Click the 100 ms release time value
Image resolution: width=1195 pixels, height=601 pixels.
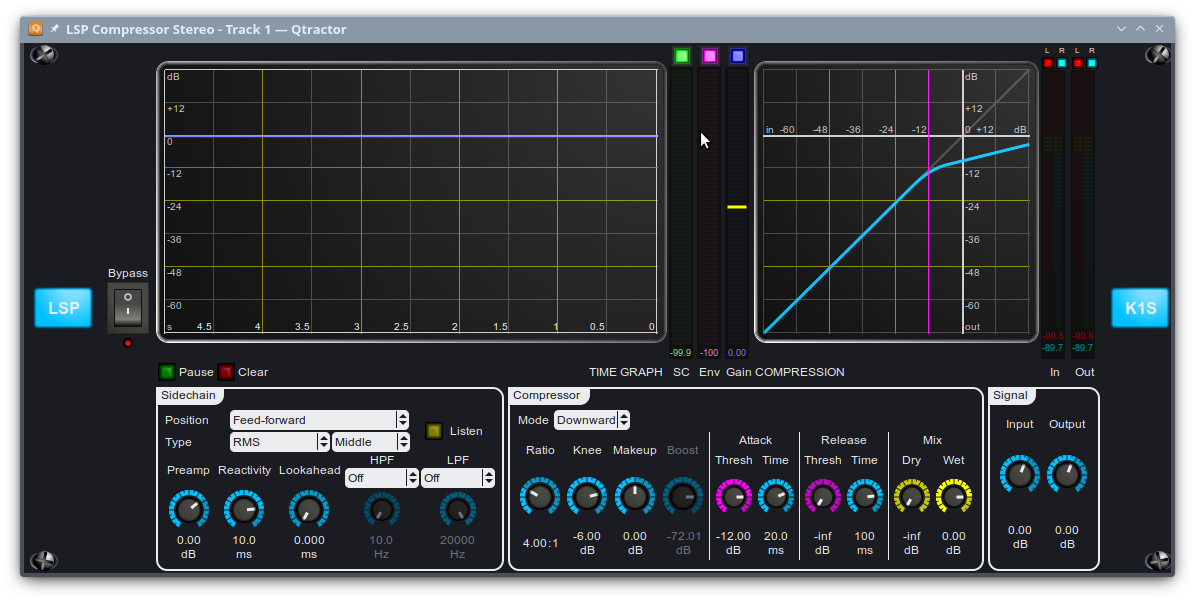point(865,536)
